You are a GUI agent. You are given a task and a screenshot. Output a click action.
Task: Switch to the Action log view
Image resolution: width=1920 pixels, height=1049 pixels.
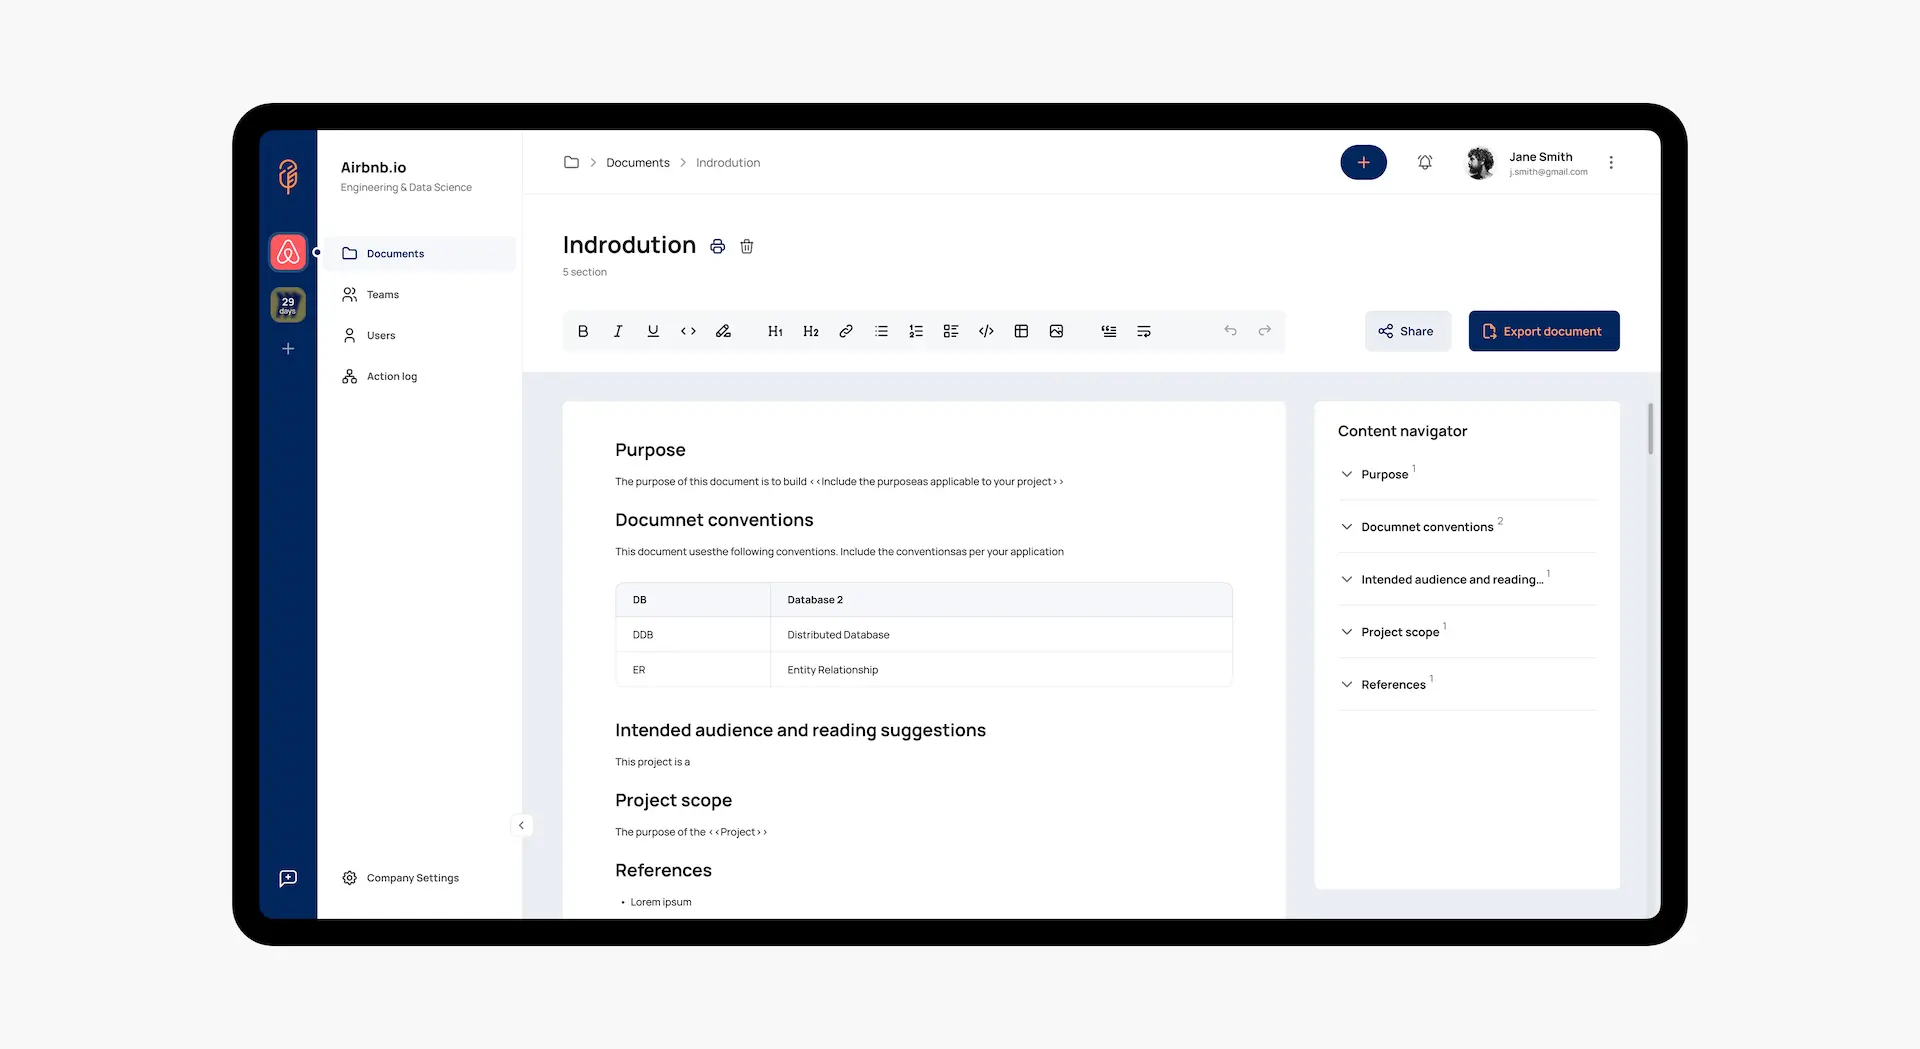pos(391,376)
